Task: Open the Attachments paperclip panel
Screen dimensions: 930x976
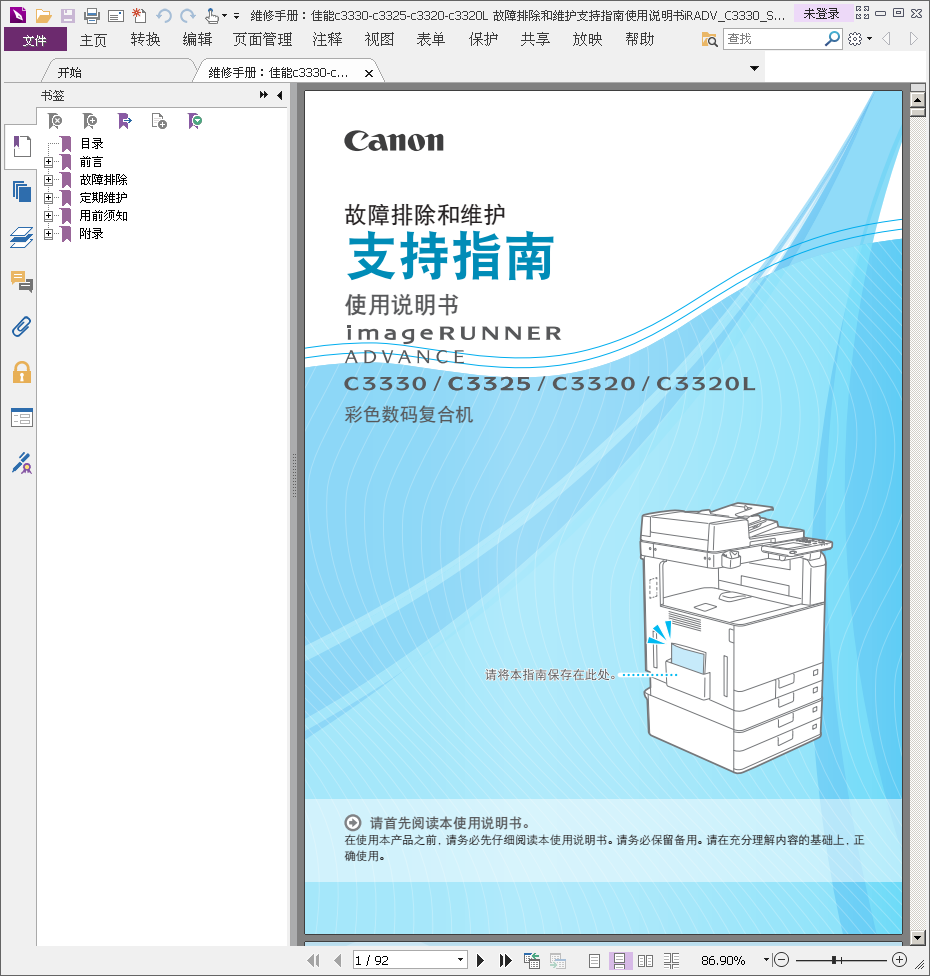Action: (22, 327)
